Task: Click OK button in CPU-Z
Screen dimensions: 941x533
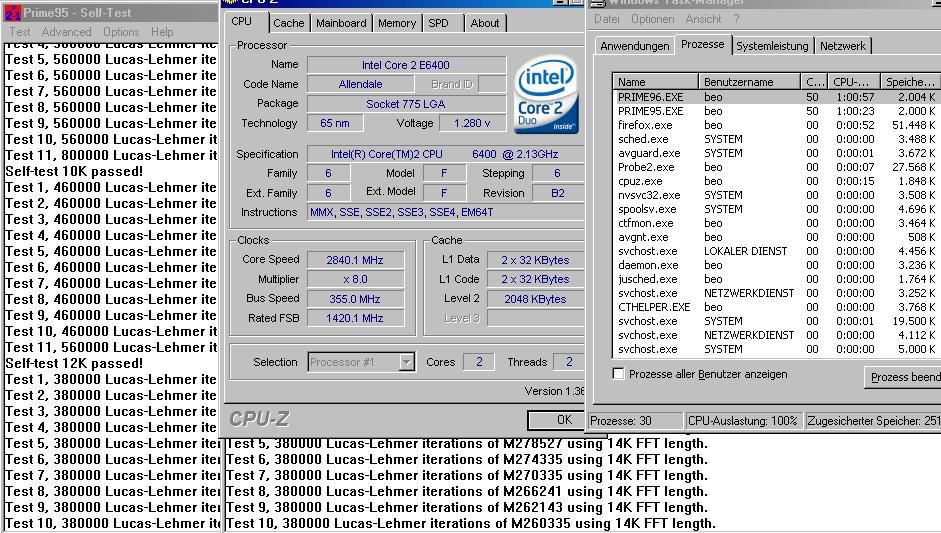Action: [x=556, y=420]
